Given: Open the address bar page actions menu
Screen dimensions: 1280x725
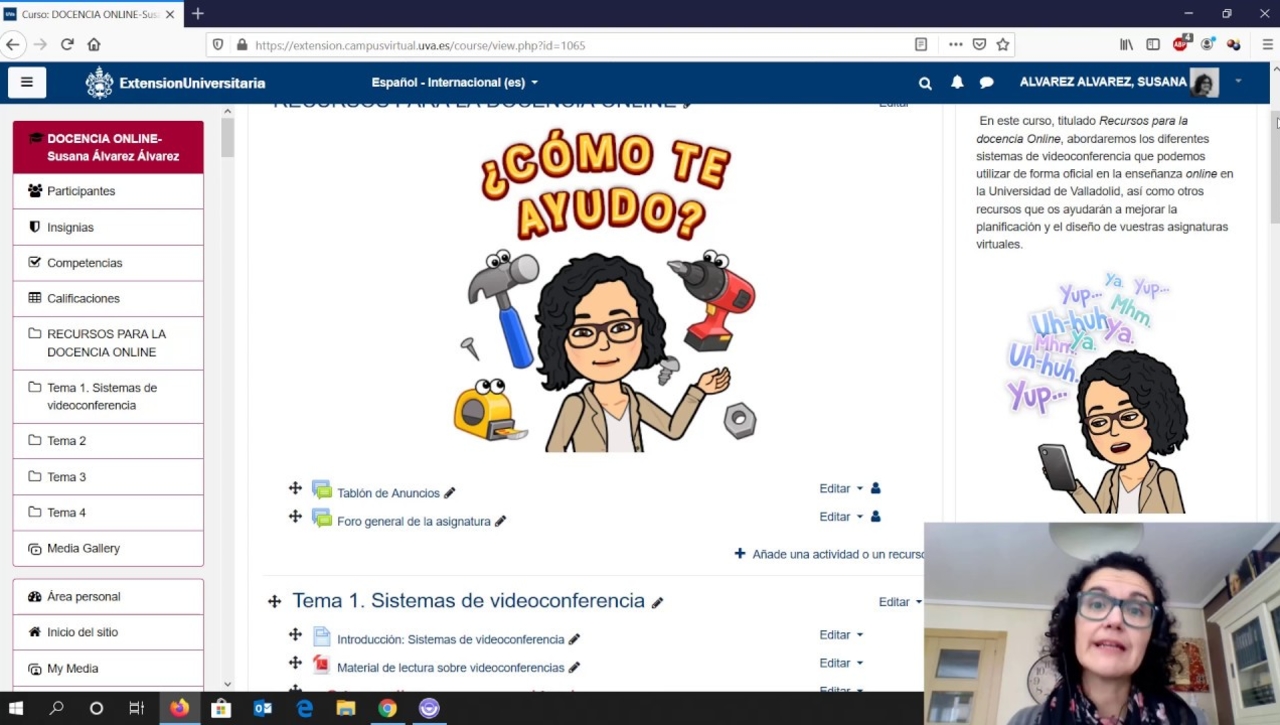Looking at the screenshot, I should click(x=955, y=45).
